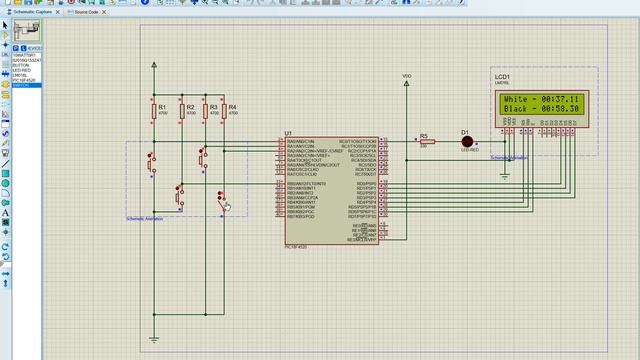Select the Active Popup mode tool
Screen dimensions: 640x360
click(x=5, y=124)
